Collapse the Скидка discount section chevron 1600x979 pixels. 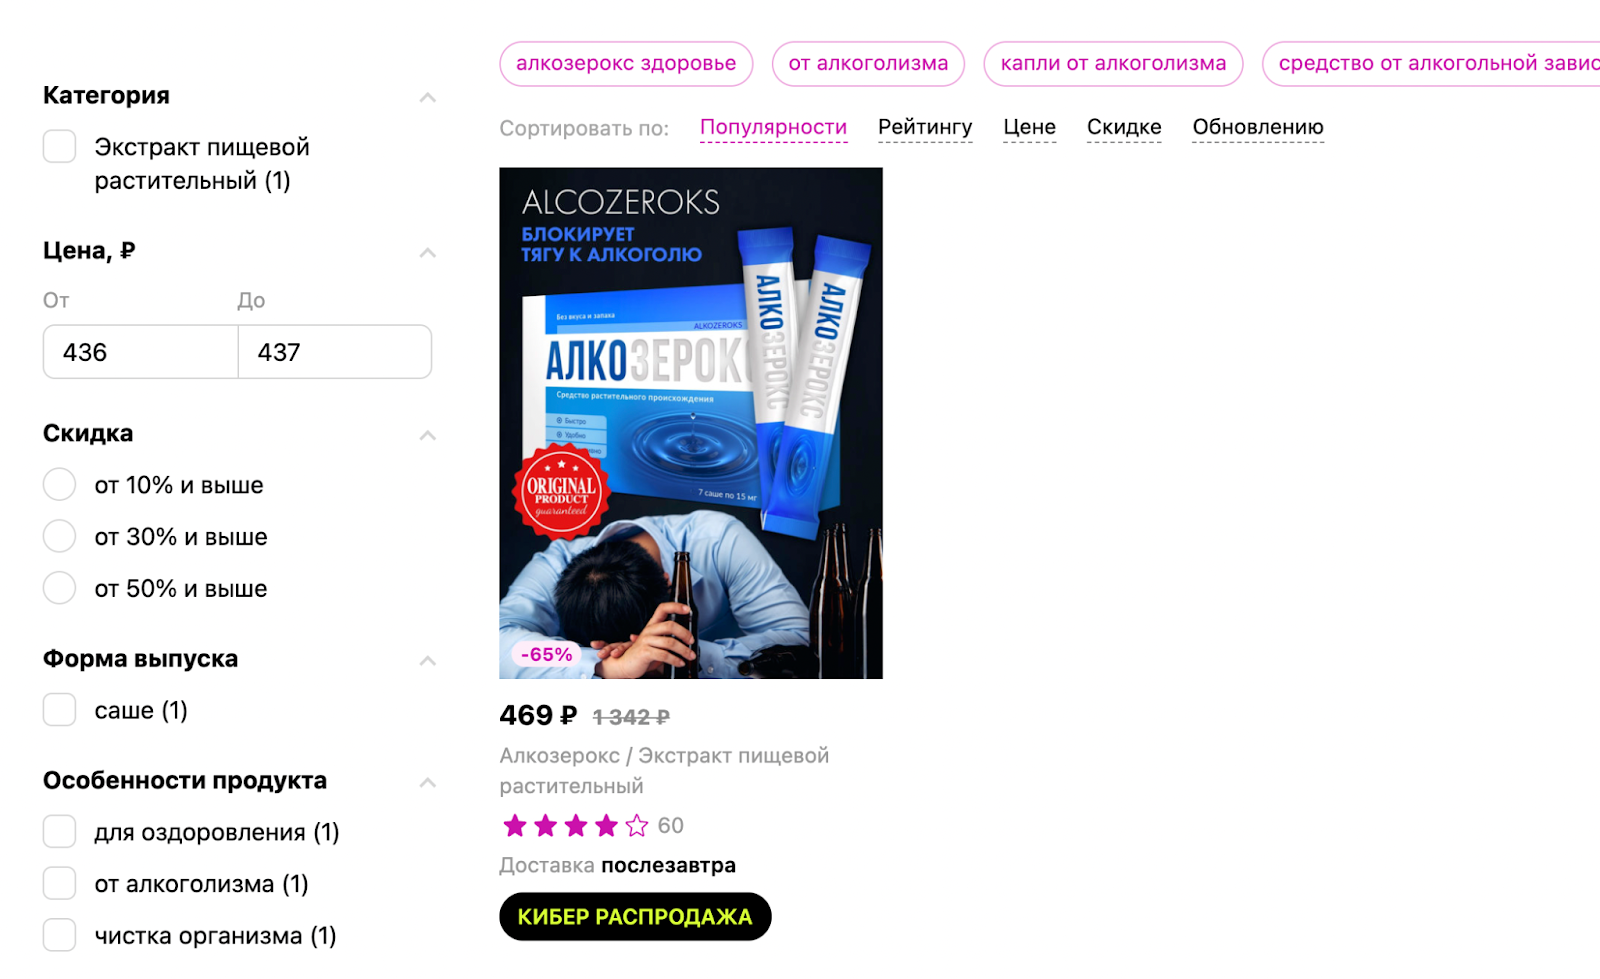pyautogui.click(x=428, y=435)
